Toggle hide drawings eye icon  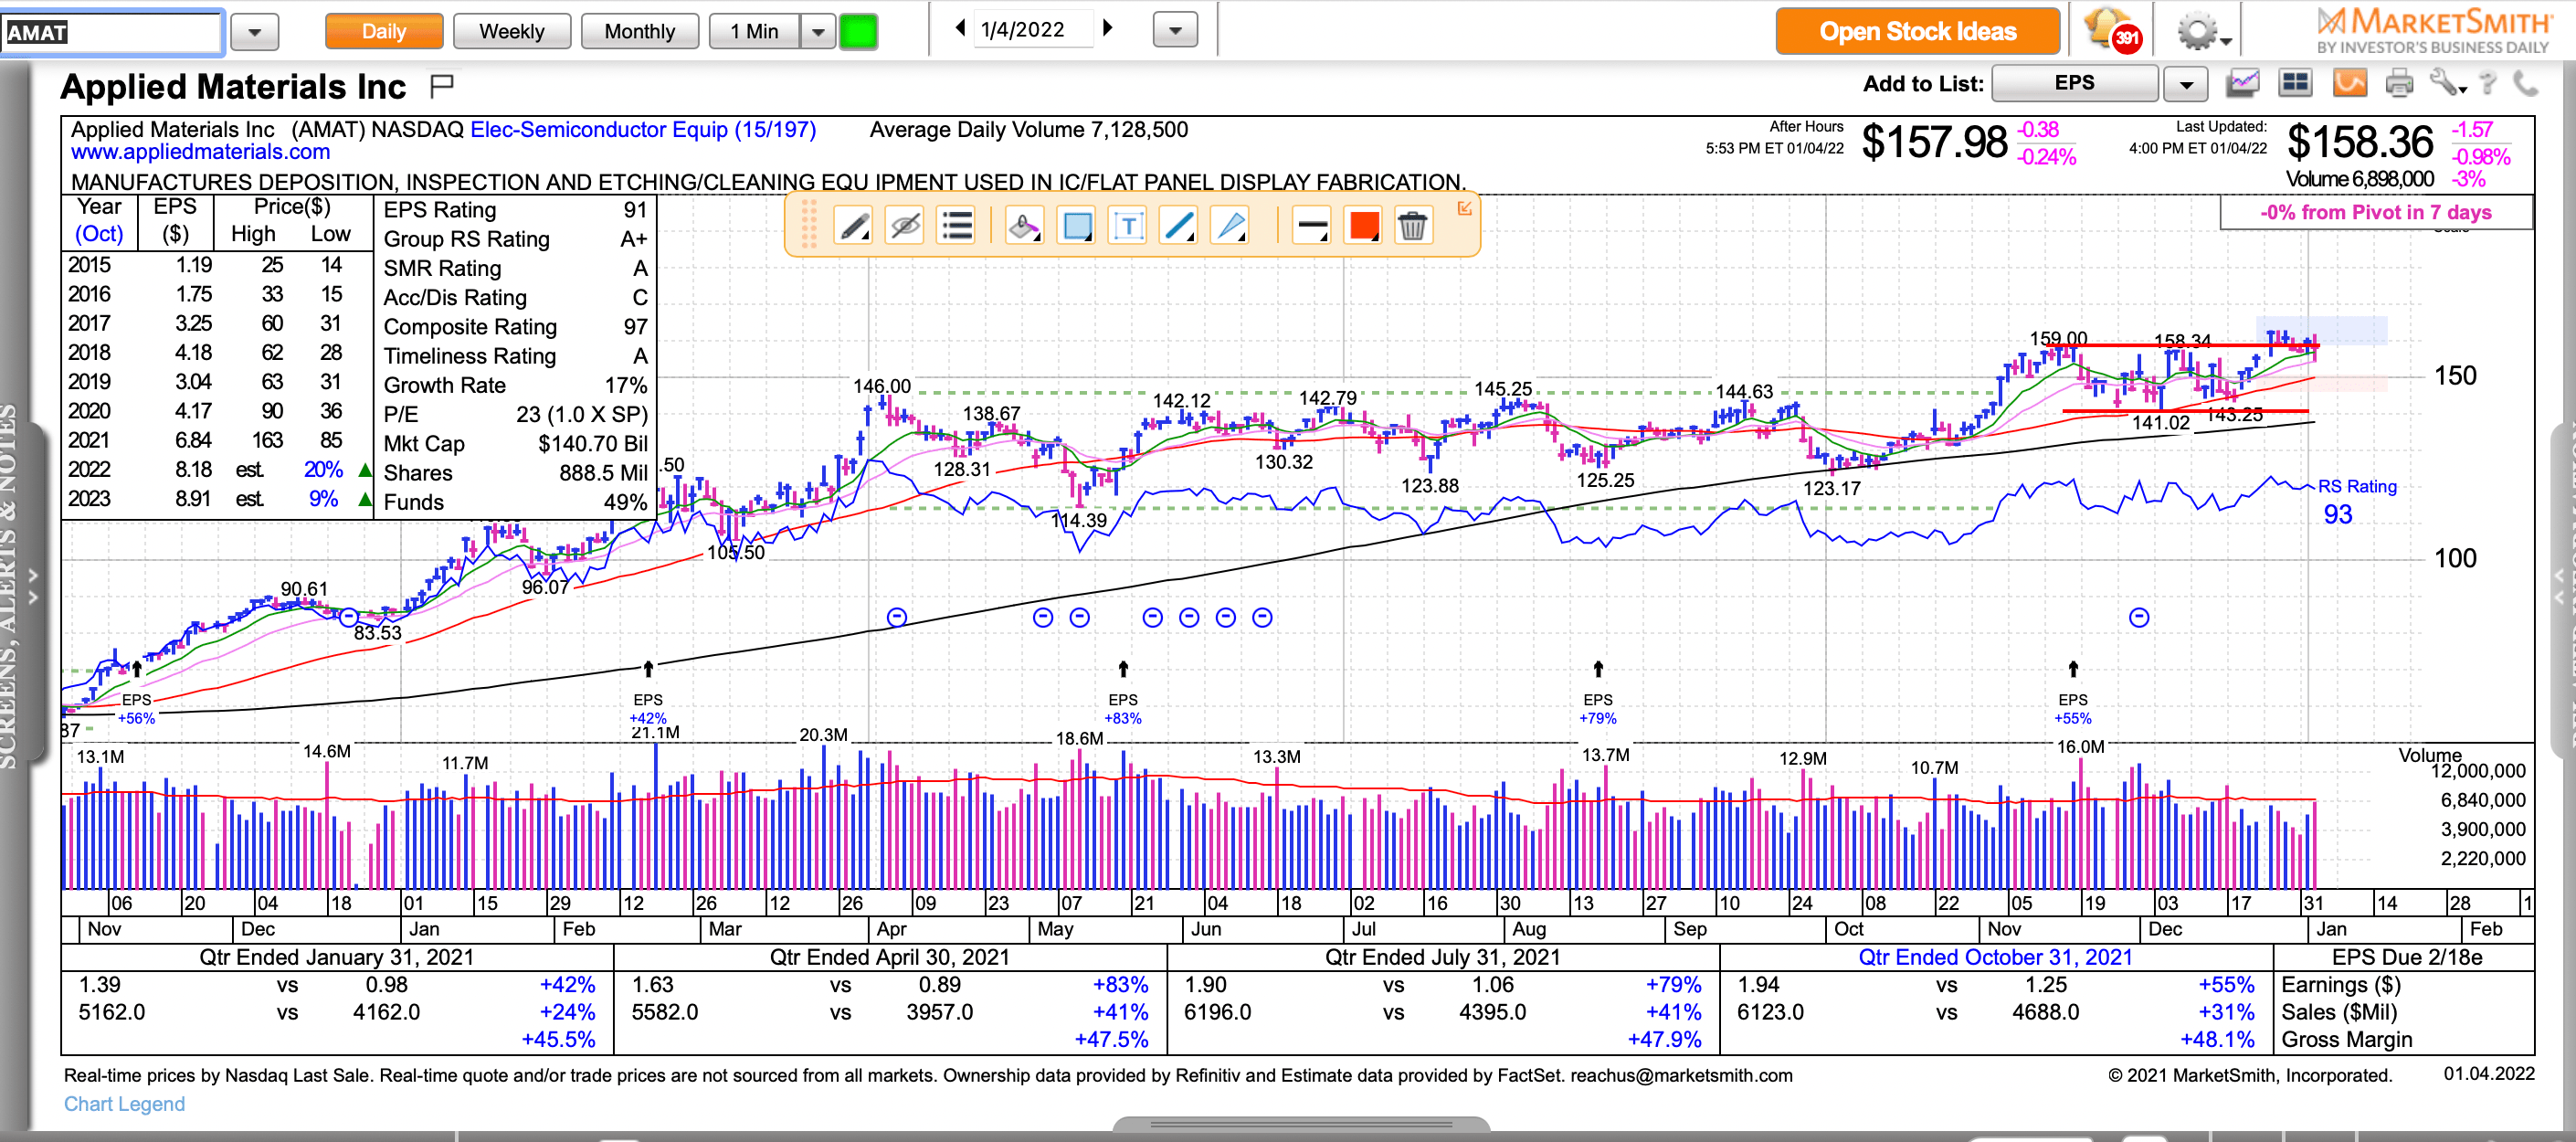click(x=905, y=226)
